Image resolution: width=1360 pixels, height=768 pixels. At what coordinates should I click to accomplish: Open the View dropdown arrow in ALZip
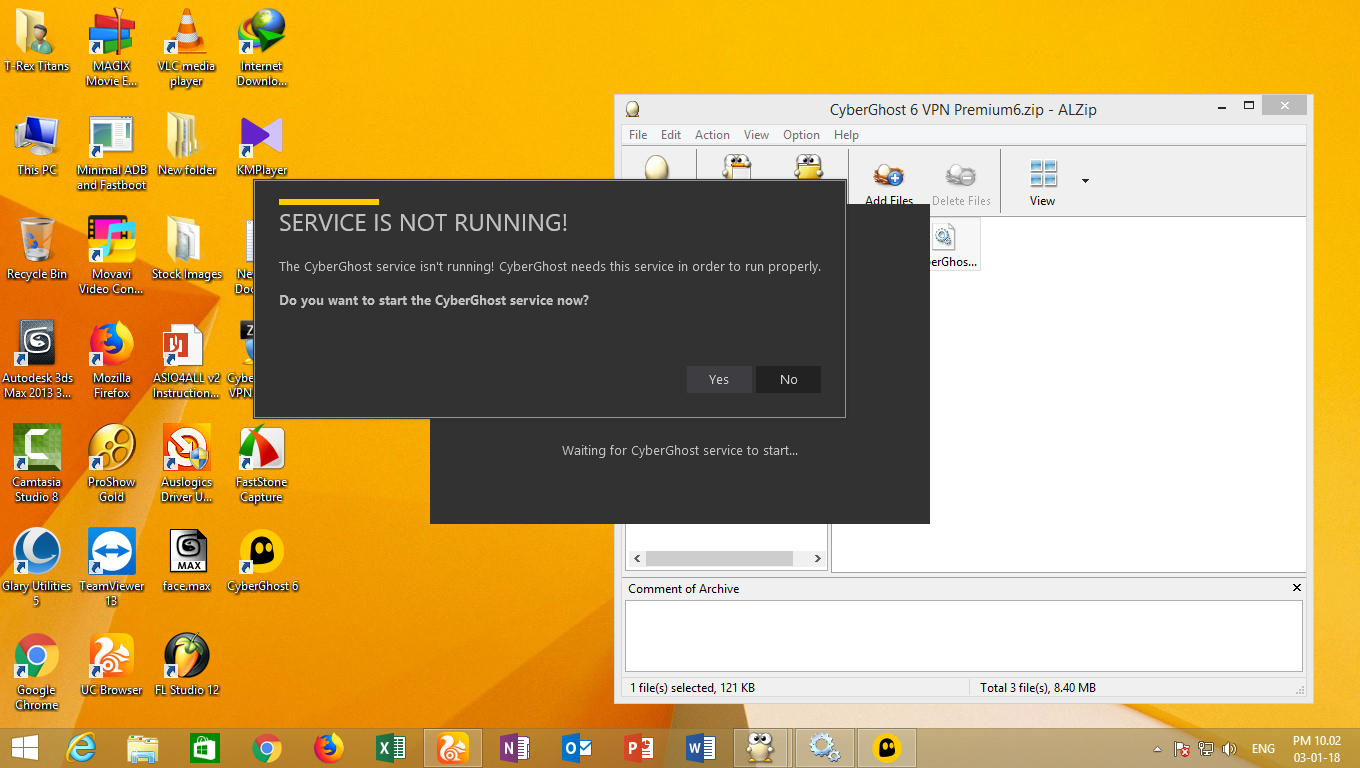pyautogui.click(x=1085, y=181)
